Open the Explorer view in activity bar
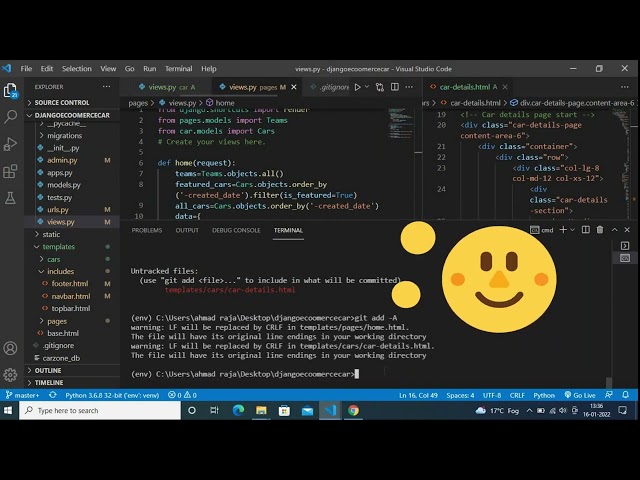 tap(10, 90)
